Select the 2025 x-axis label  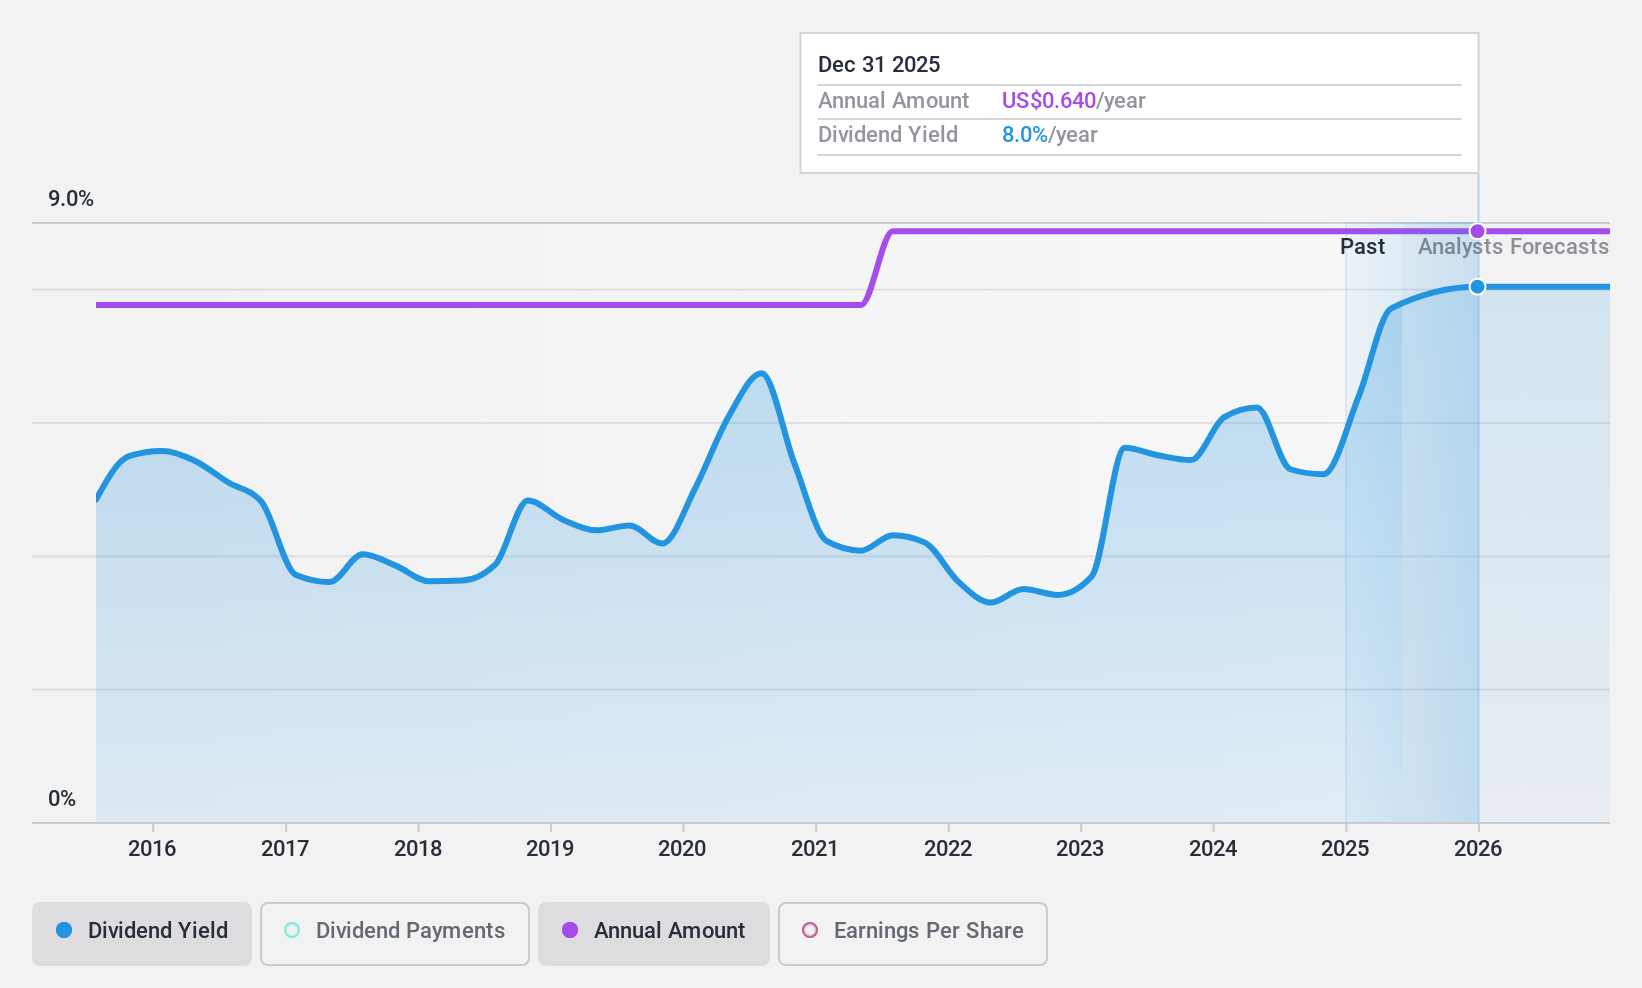point(1345,849)
